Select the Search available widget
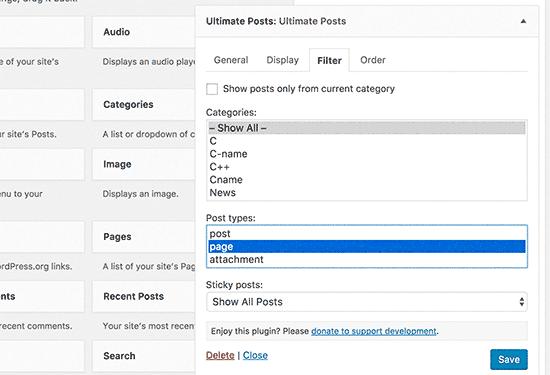The width and height of the screenshot is (550, 375). click(143, 356)
